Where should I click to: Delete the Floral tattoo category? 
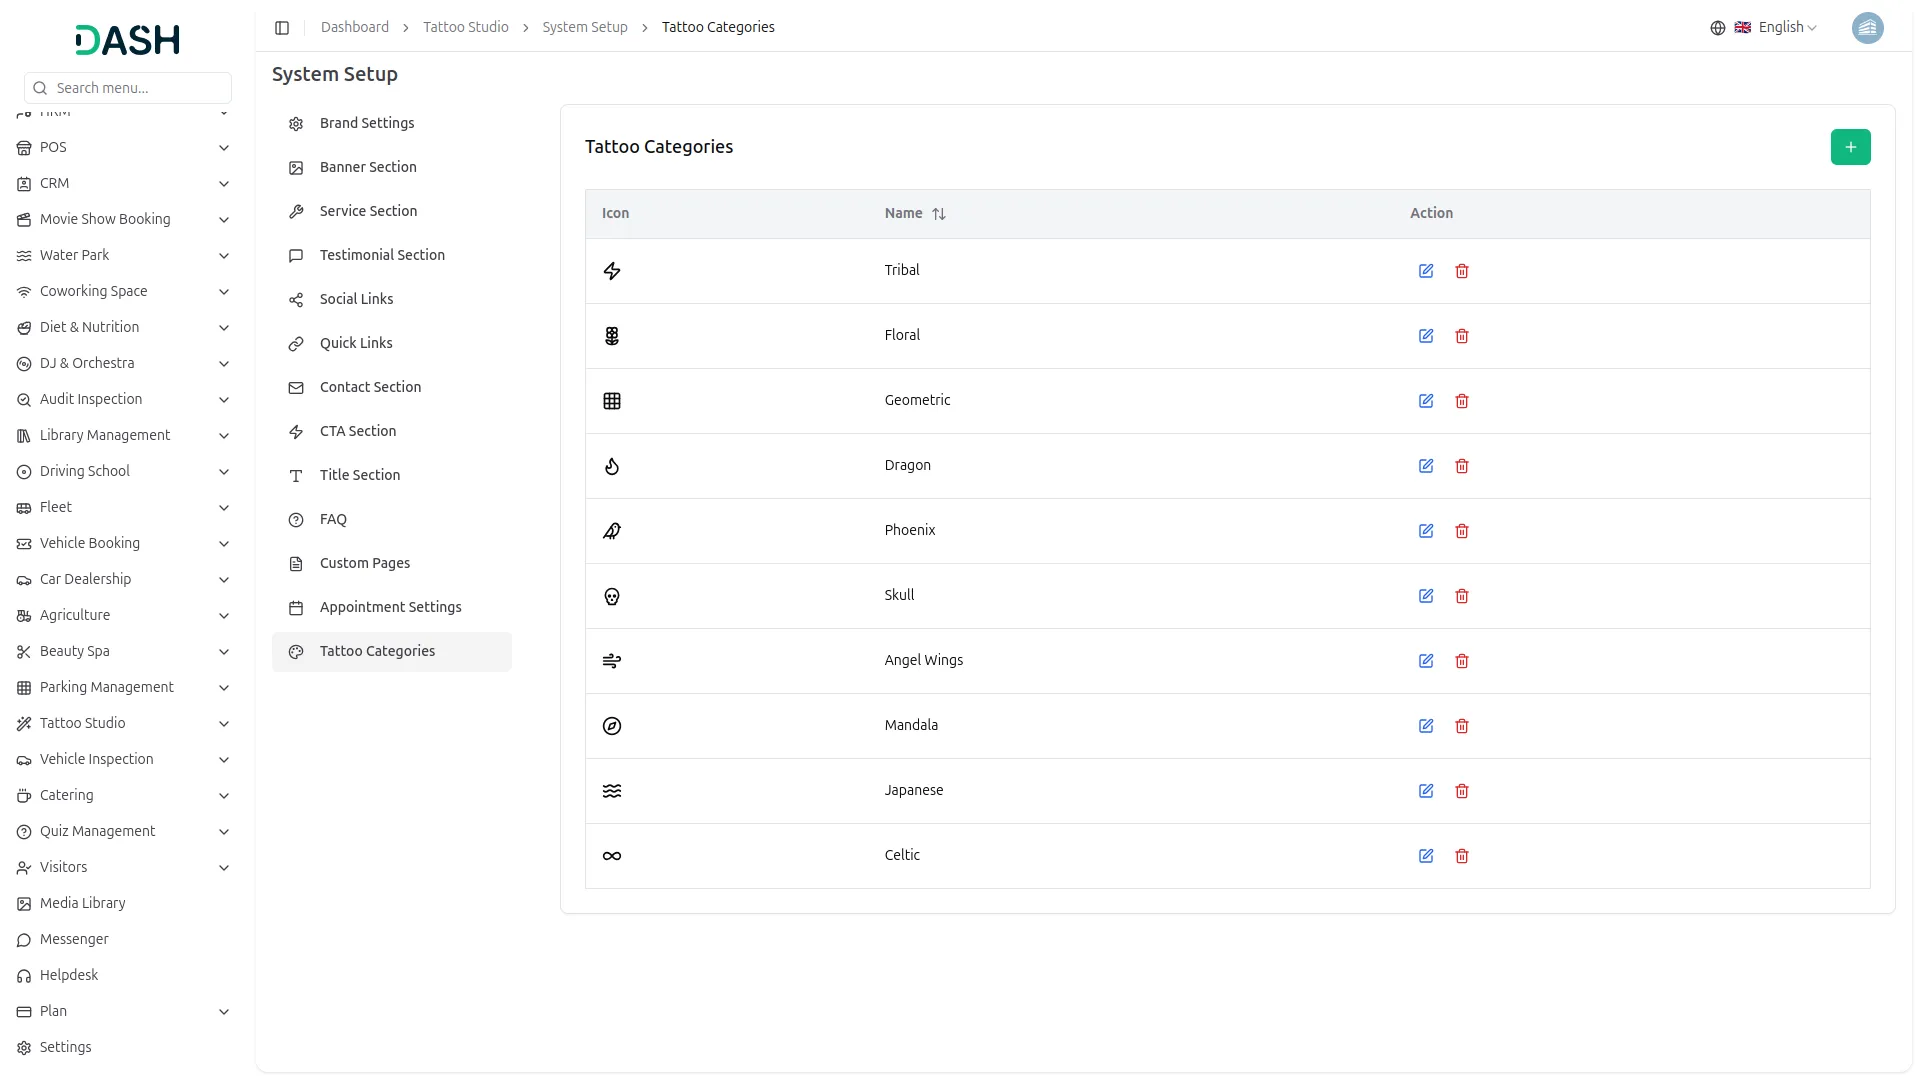pos(1462,336)
